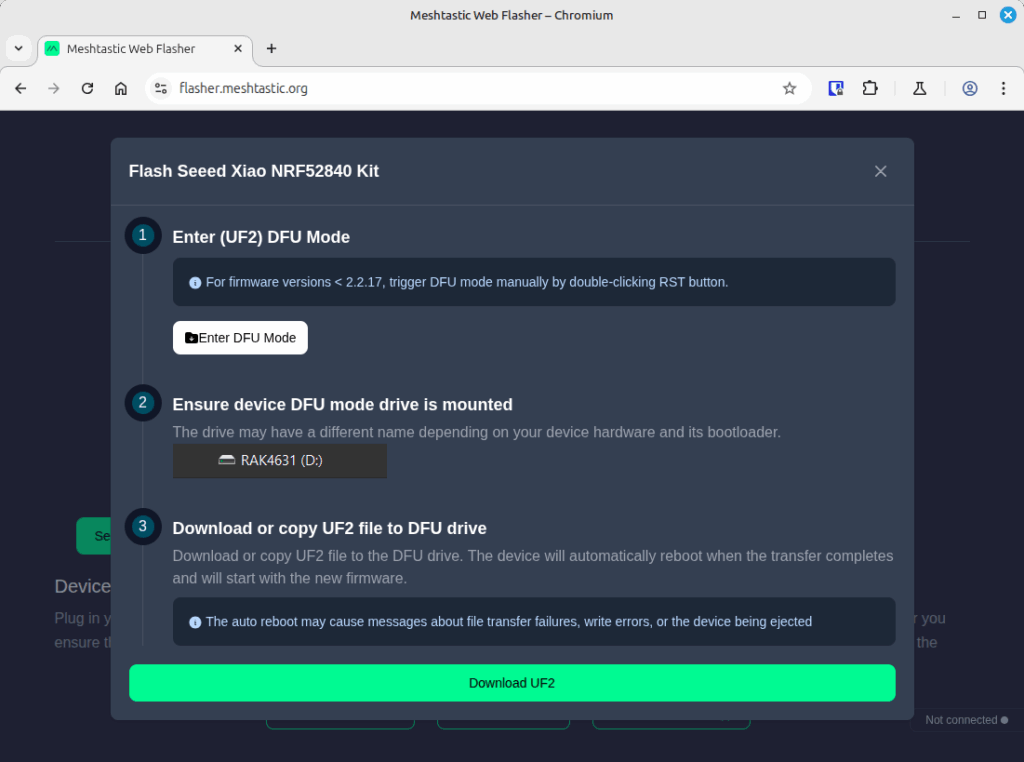This screenshot has height=762, width=1024.
Task: Go back to previous page
Action: (x=21, y=88)
